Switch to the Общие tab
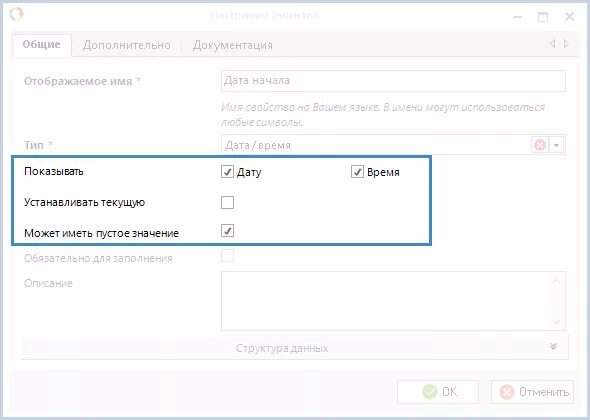This screenshot has height=420, width=590. point(41,45)
